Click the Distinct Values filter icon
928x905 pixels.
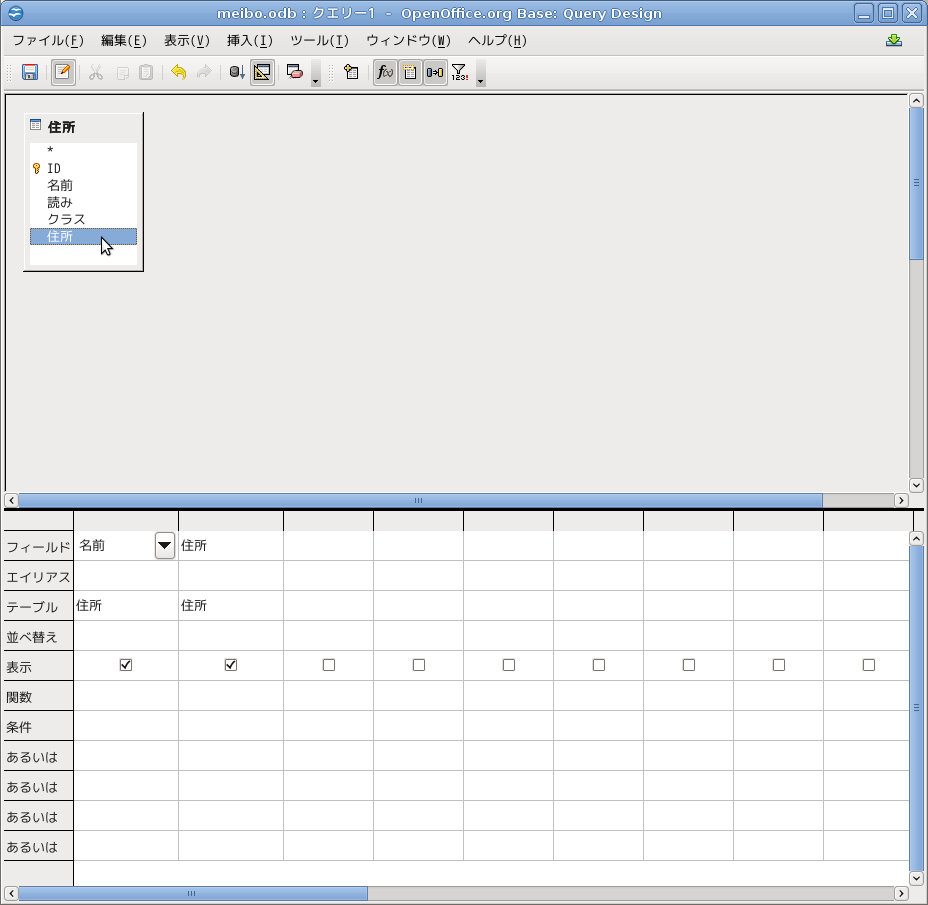[x=459, y=72]
